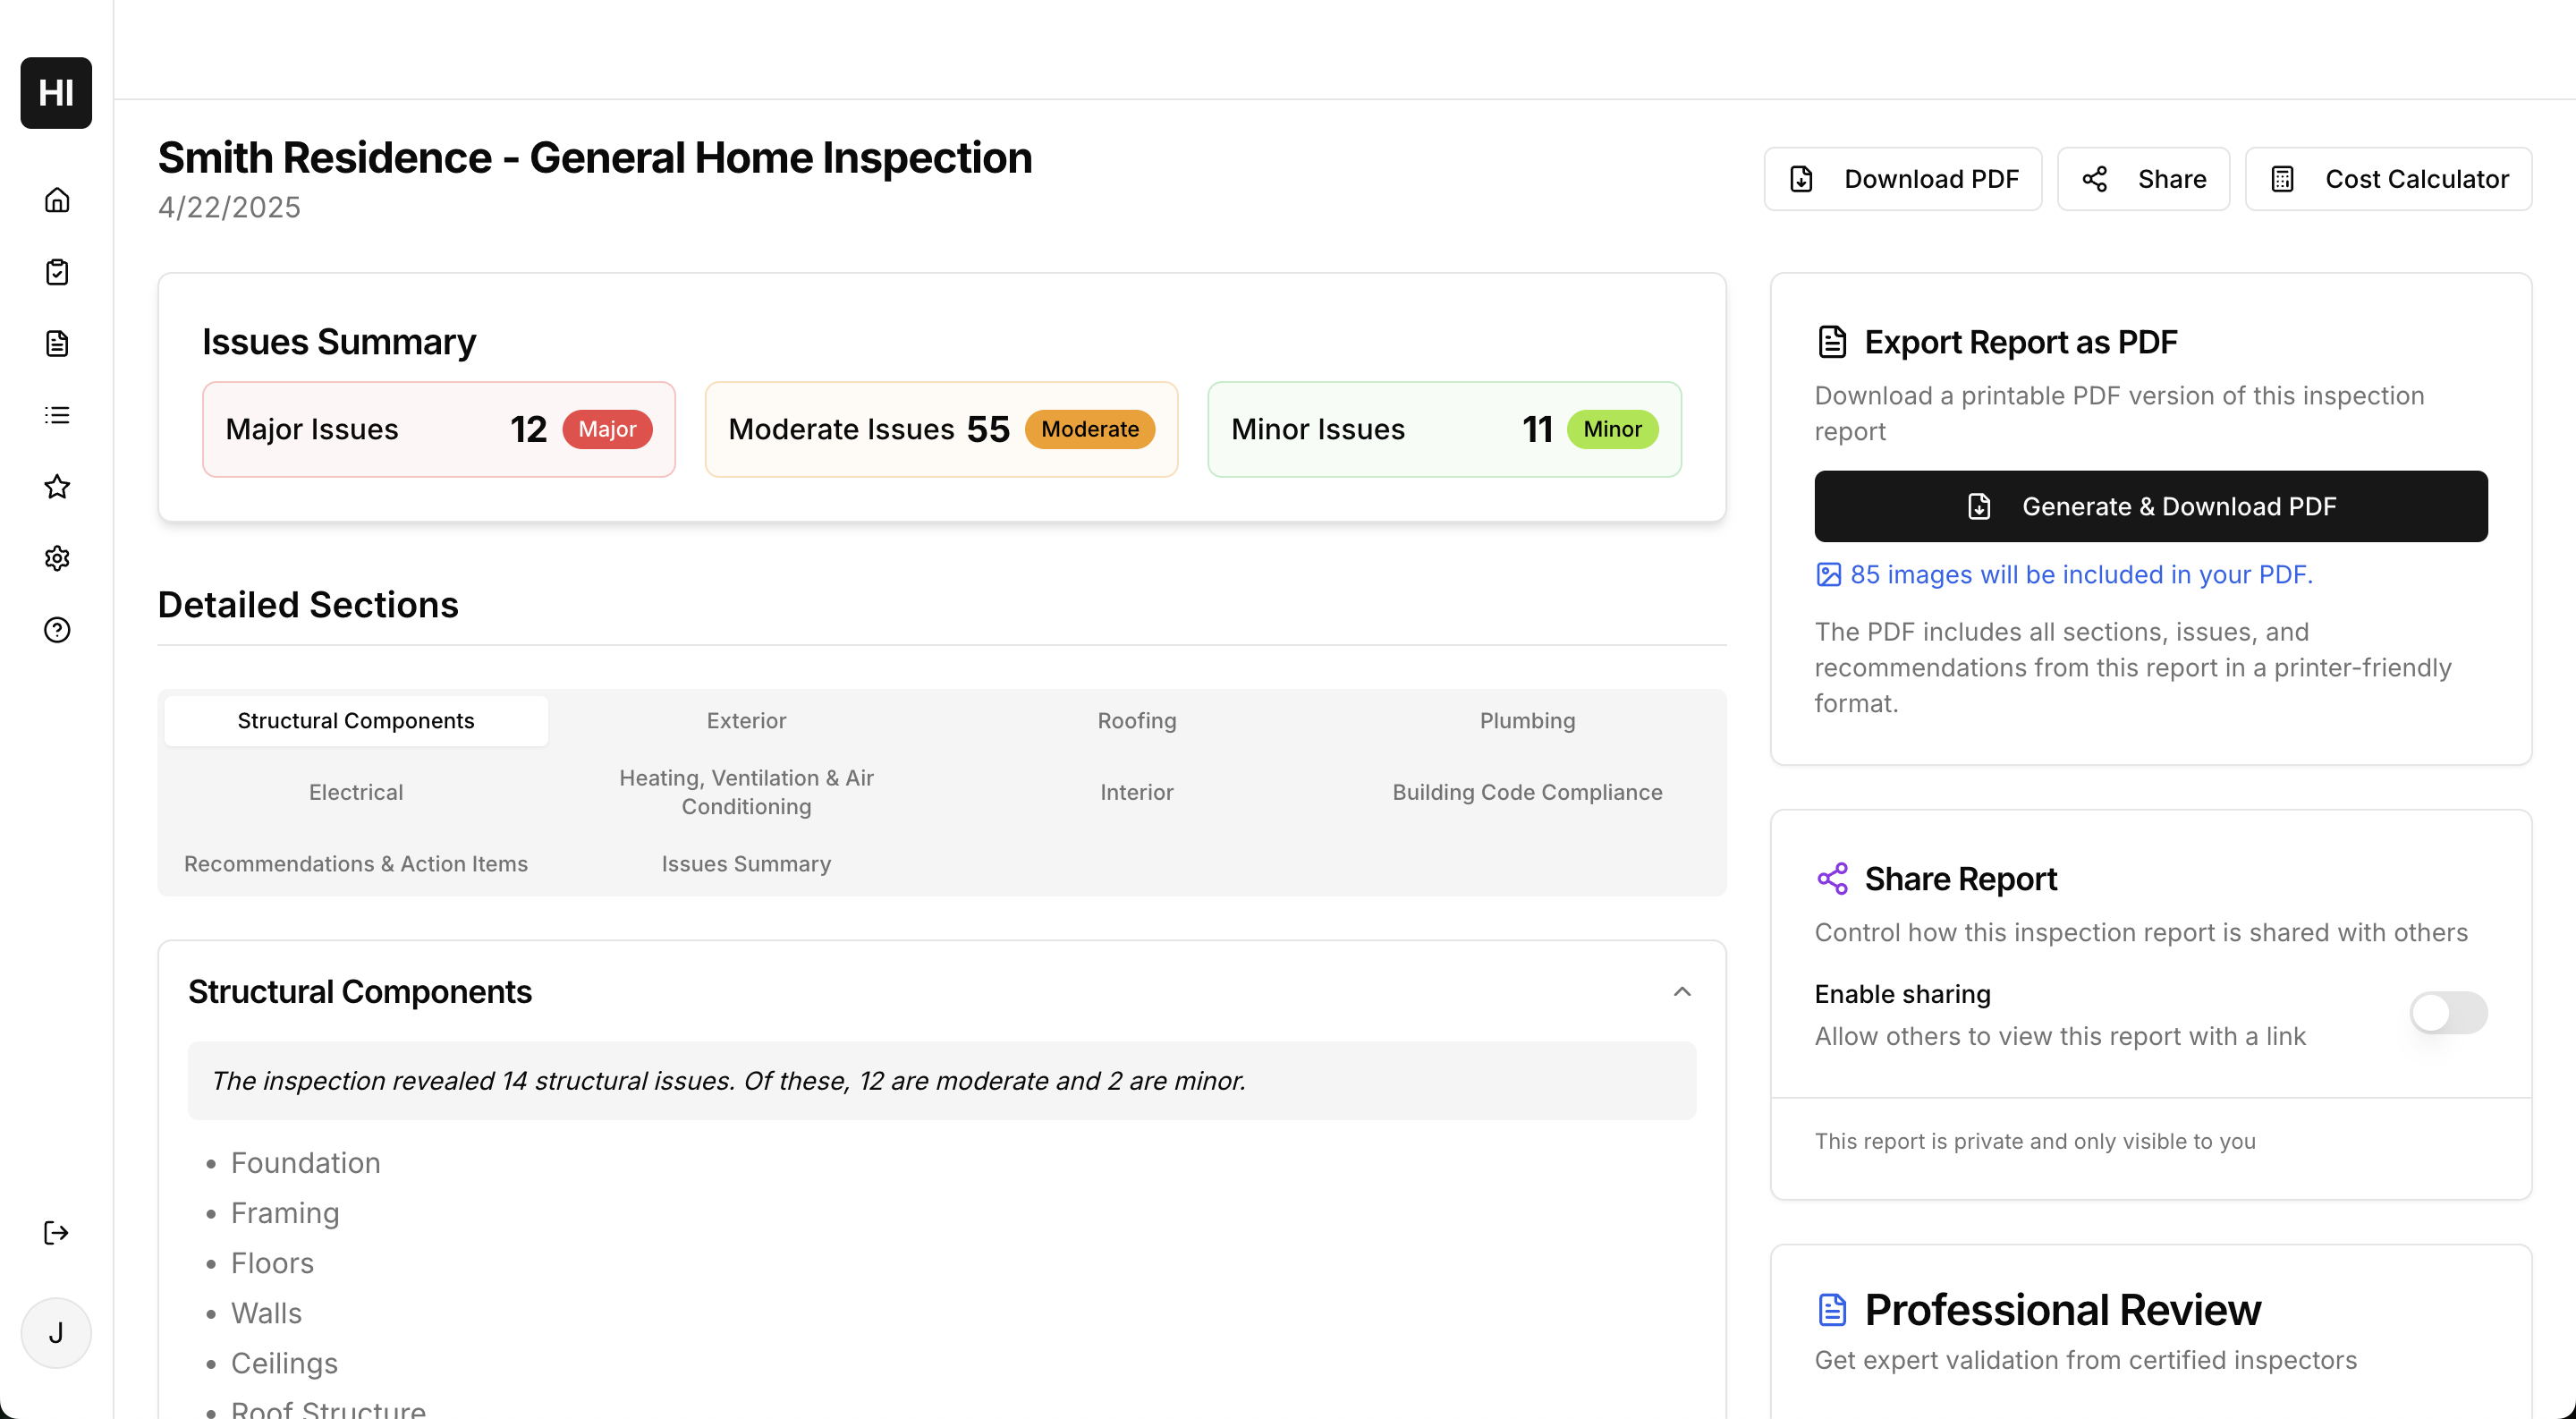Open settings gear in sidebar

point(57,558)
